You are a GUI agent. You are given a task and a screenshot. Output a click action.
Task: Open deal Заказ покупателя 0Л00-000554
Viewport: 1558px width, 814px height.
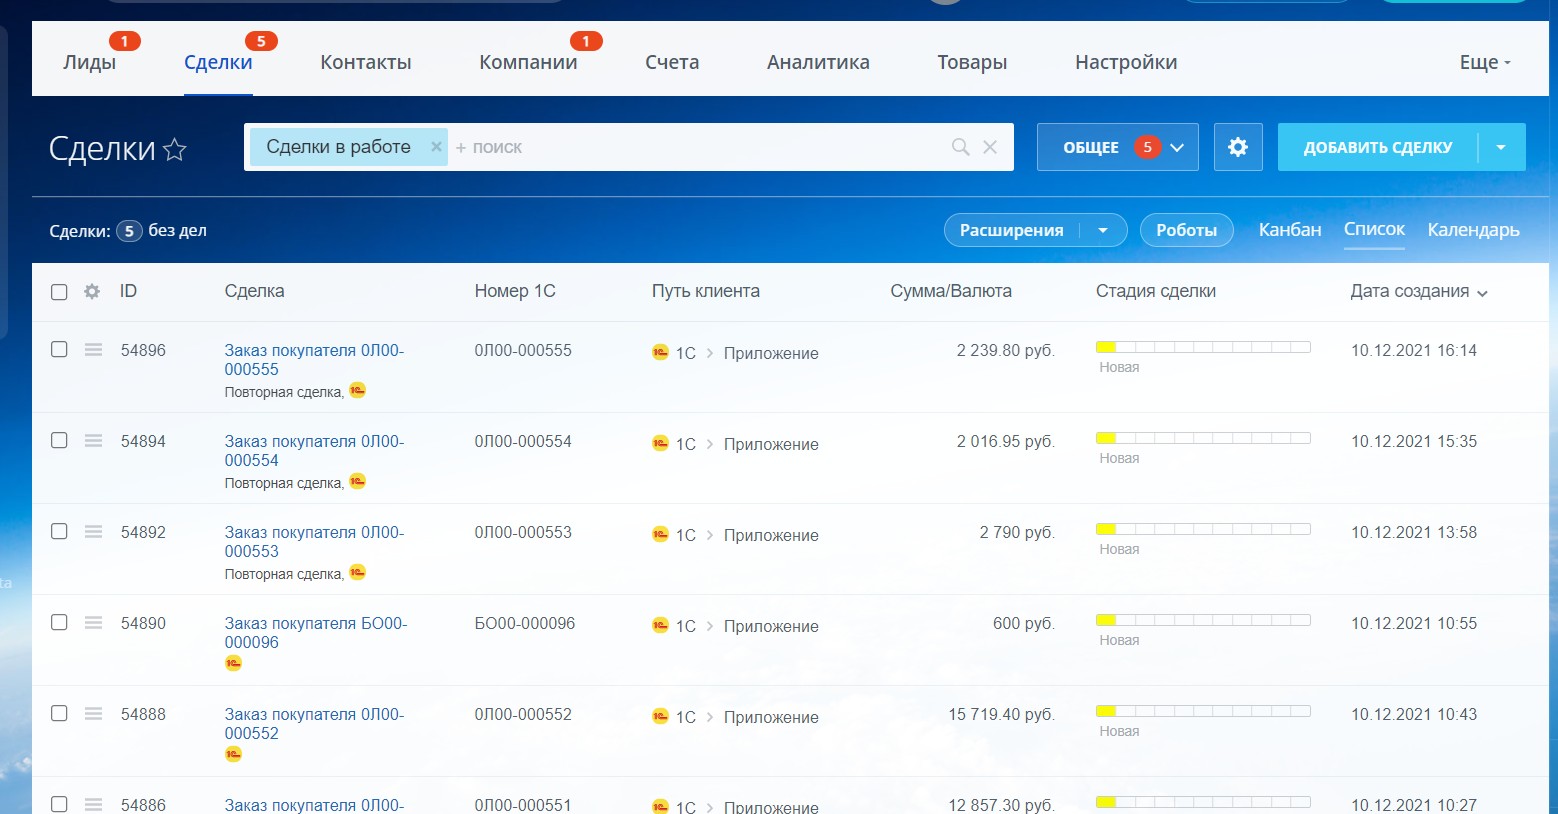(x=314, y=451)
